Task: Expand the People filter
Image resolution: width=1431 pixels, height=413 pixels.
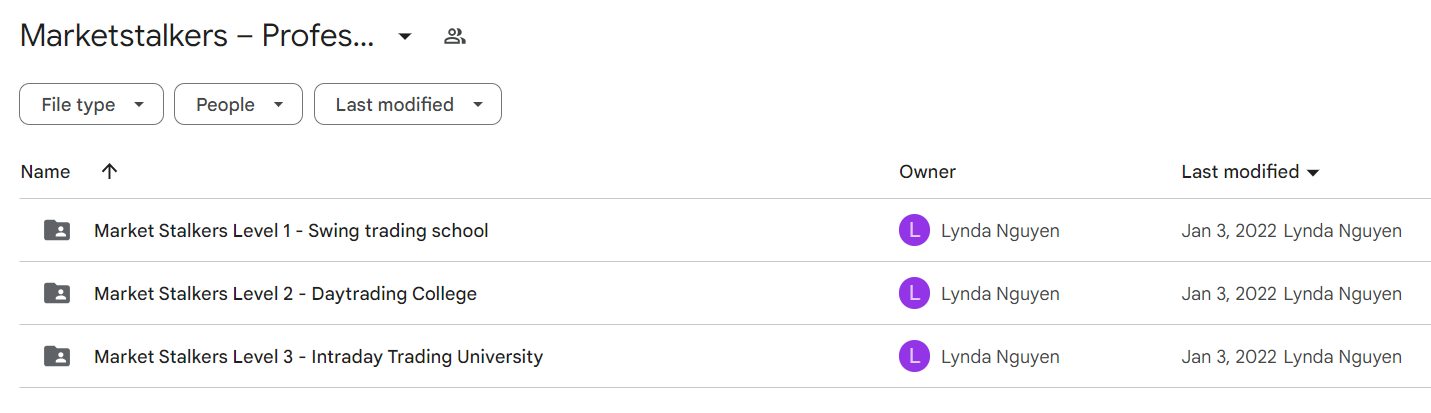Action: pyautogui.click(x=238, y=104)
